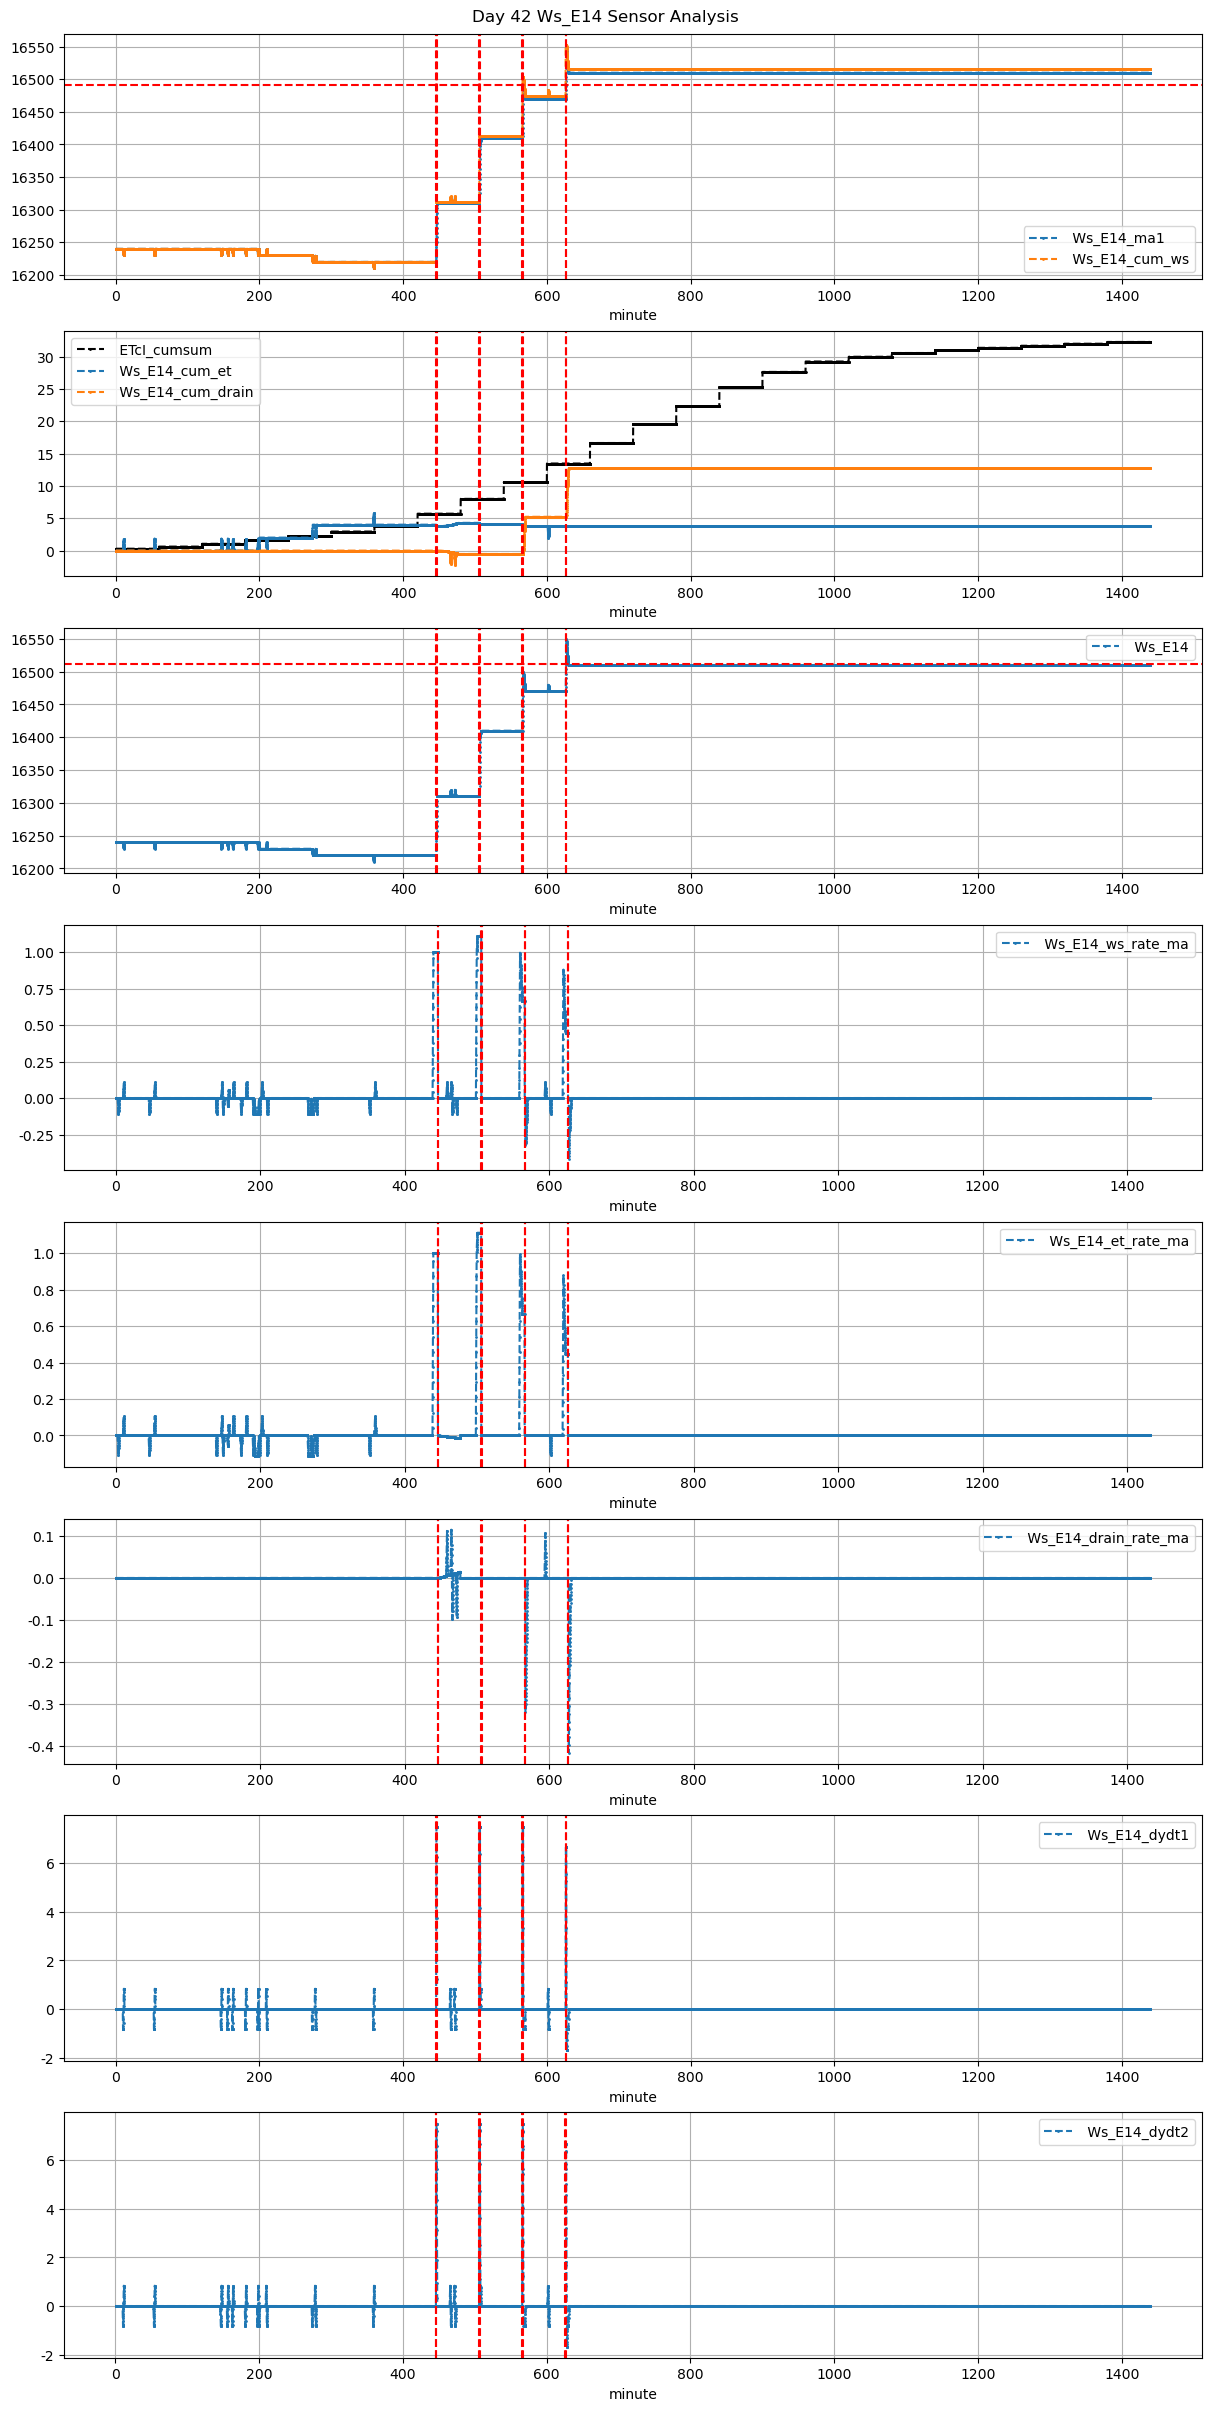Click the 1400 x-axis tick of dydt2 chart

1122,2374
